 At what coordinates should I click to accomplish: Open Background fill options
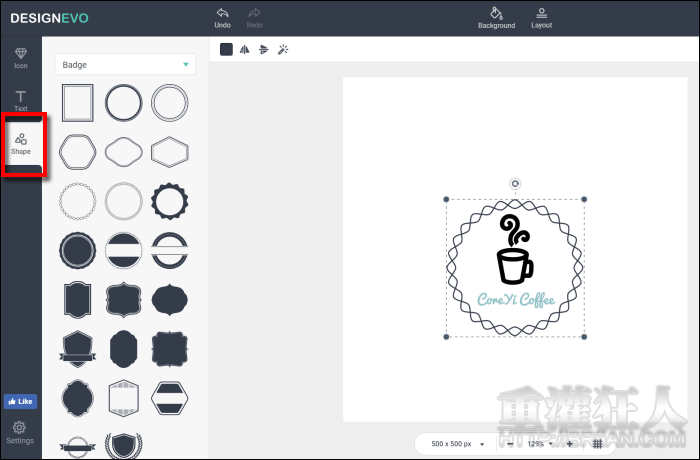click(496, 17)
